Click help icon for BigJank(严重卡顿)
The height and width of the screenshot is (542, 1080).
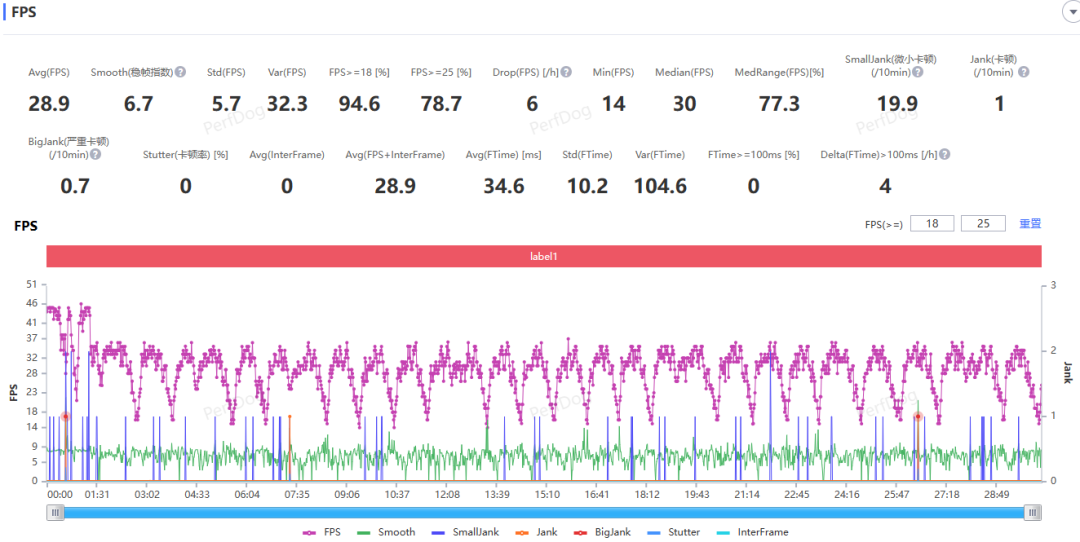95,154
